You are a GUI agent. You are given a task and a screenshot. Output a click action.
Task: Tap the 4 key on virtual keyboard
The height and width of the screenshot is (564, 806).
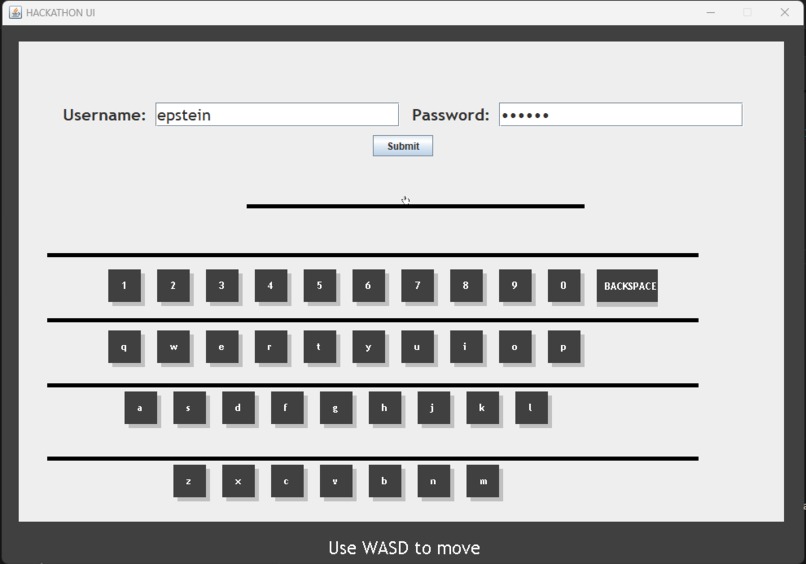pos(271,286)
